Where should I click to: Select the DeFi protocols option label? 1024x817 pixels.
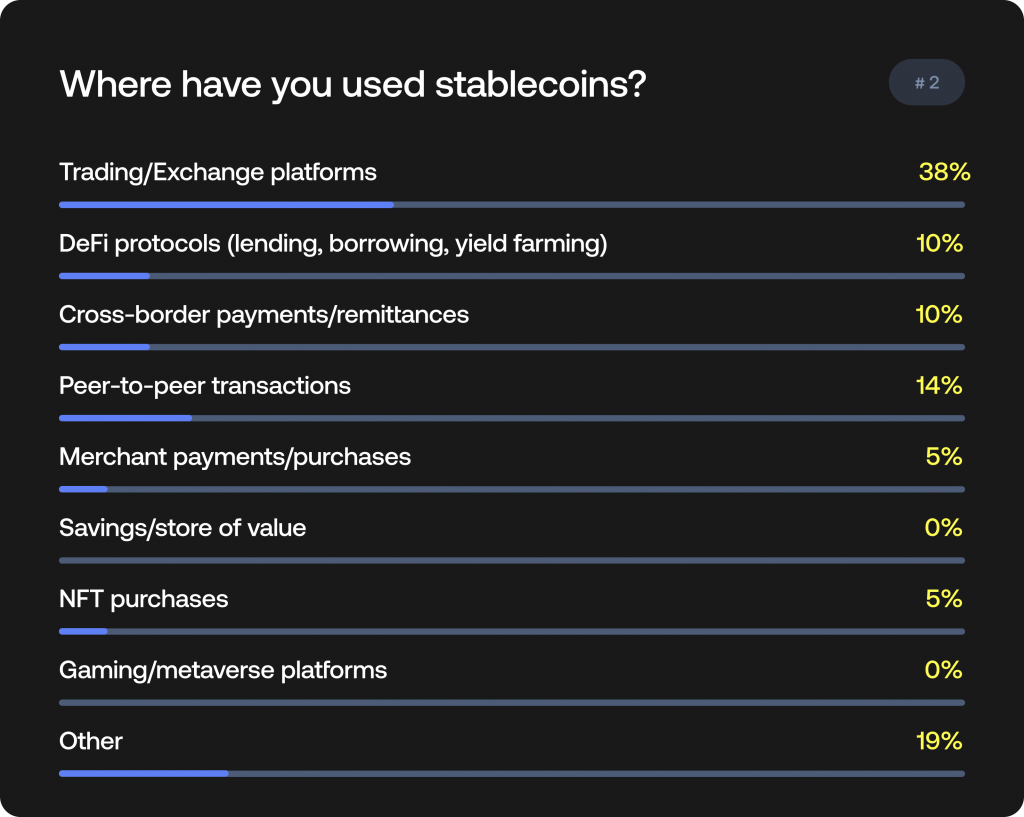point(333,243)
